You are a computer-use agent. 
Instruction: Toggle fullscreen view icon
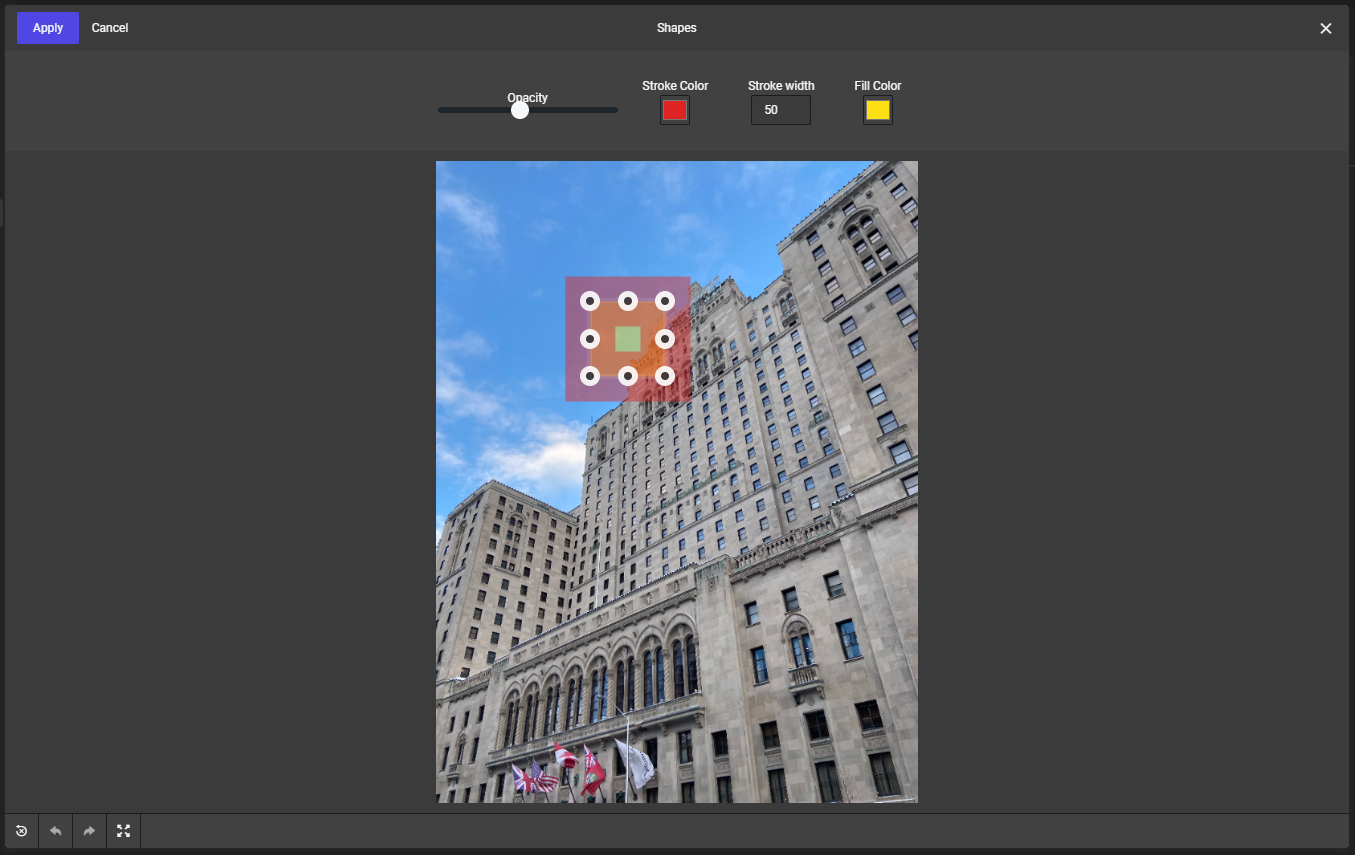124,831
